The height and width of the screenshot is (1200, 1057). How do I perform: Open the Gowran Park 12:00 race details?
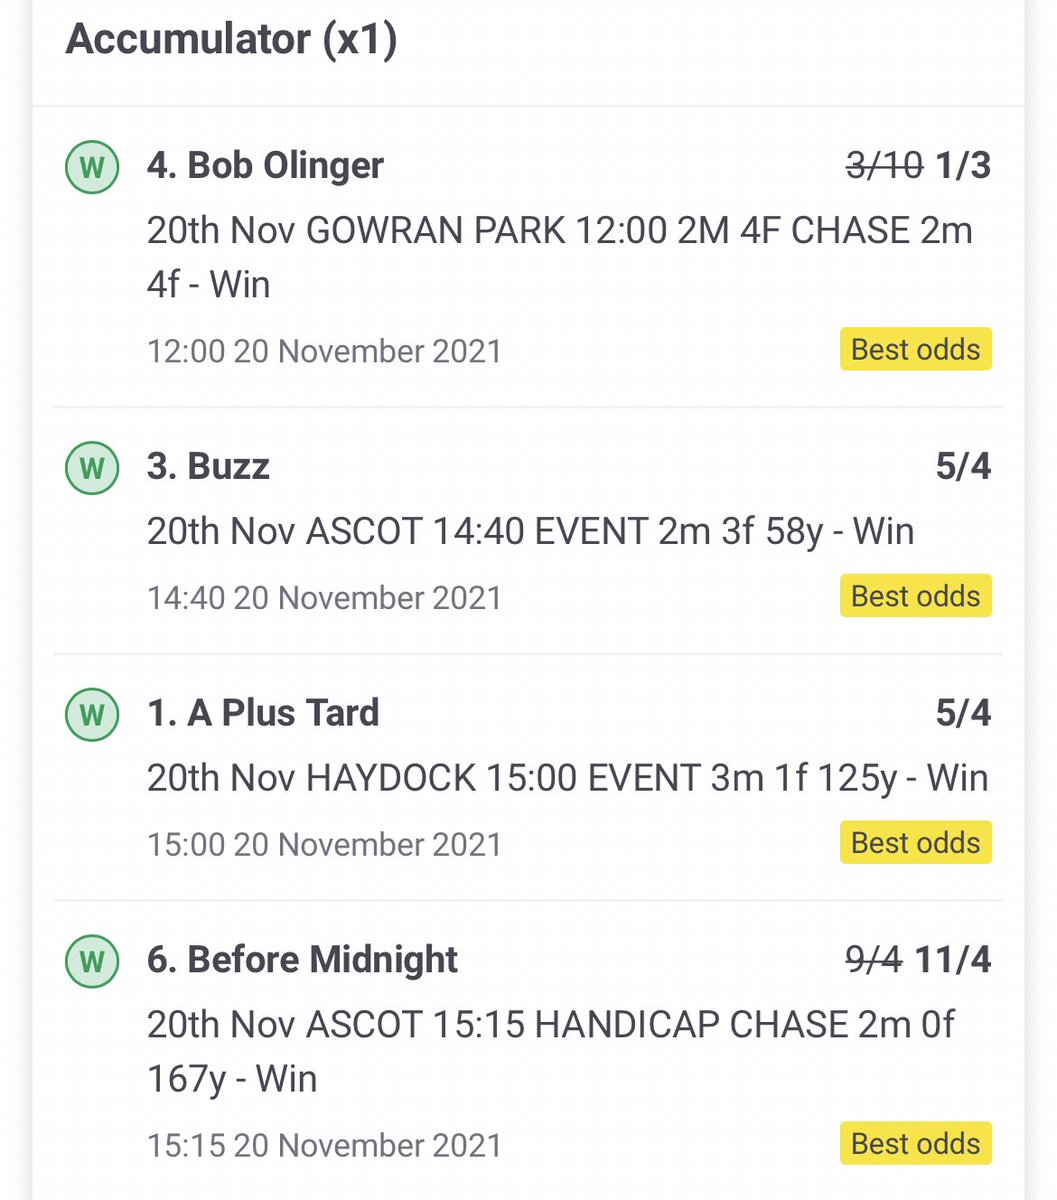coord(560,258)
